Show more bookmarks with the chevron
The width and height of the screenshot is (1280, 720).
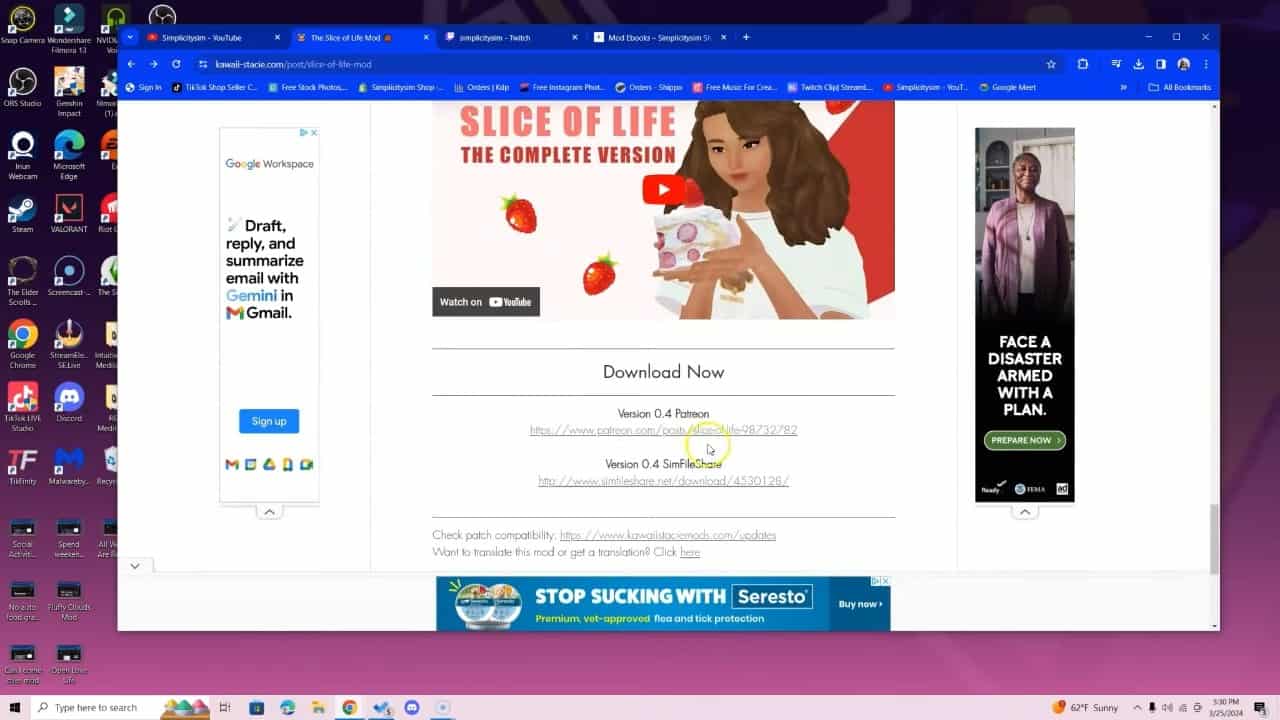point(1123,87)
